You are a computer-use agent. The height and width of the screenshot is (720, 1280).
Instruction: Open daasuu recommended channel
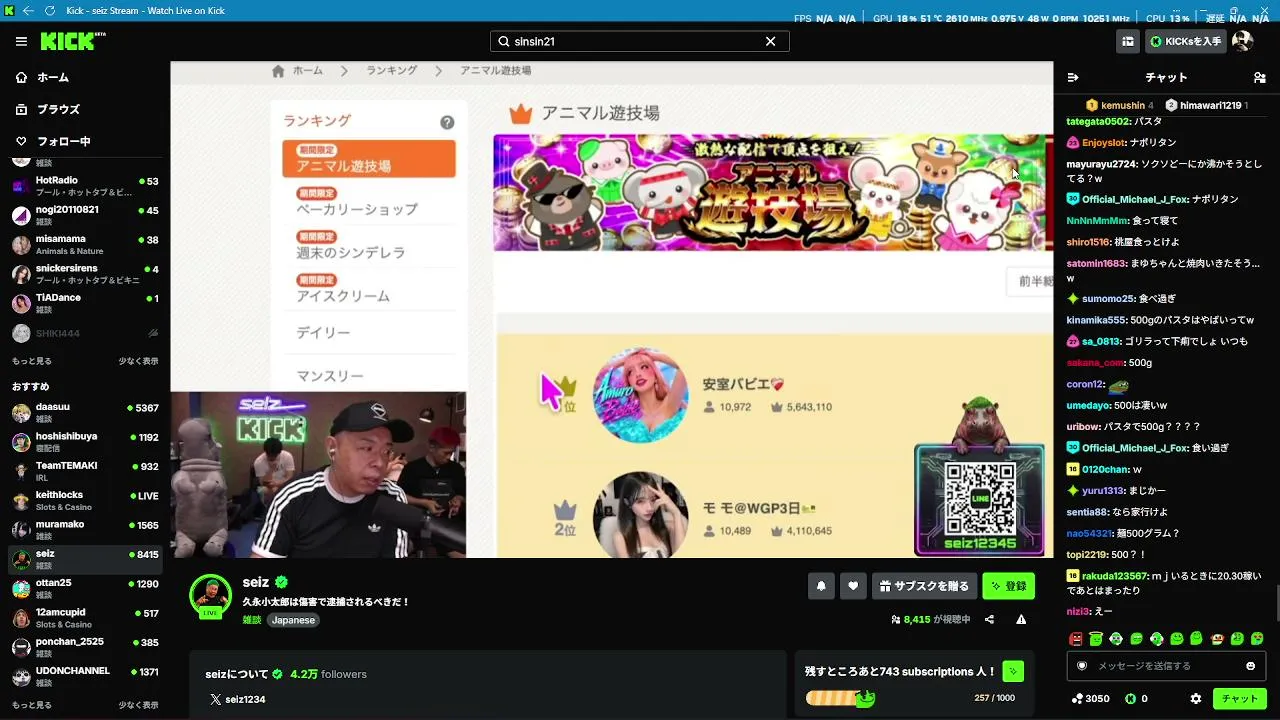tap(85, 412)
